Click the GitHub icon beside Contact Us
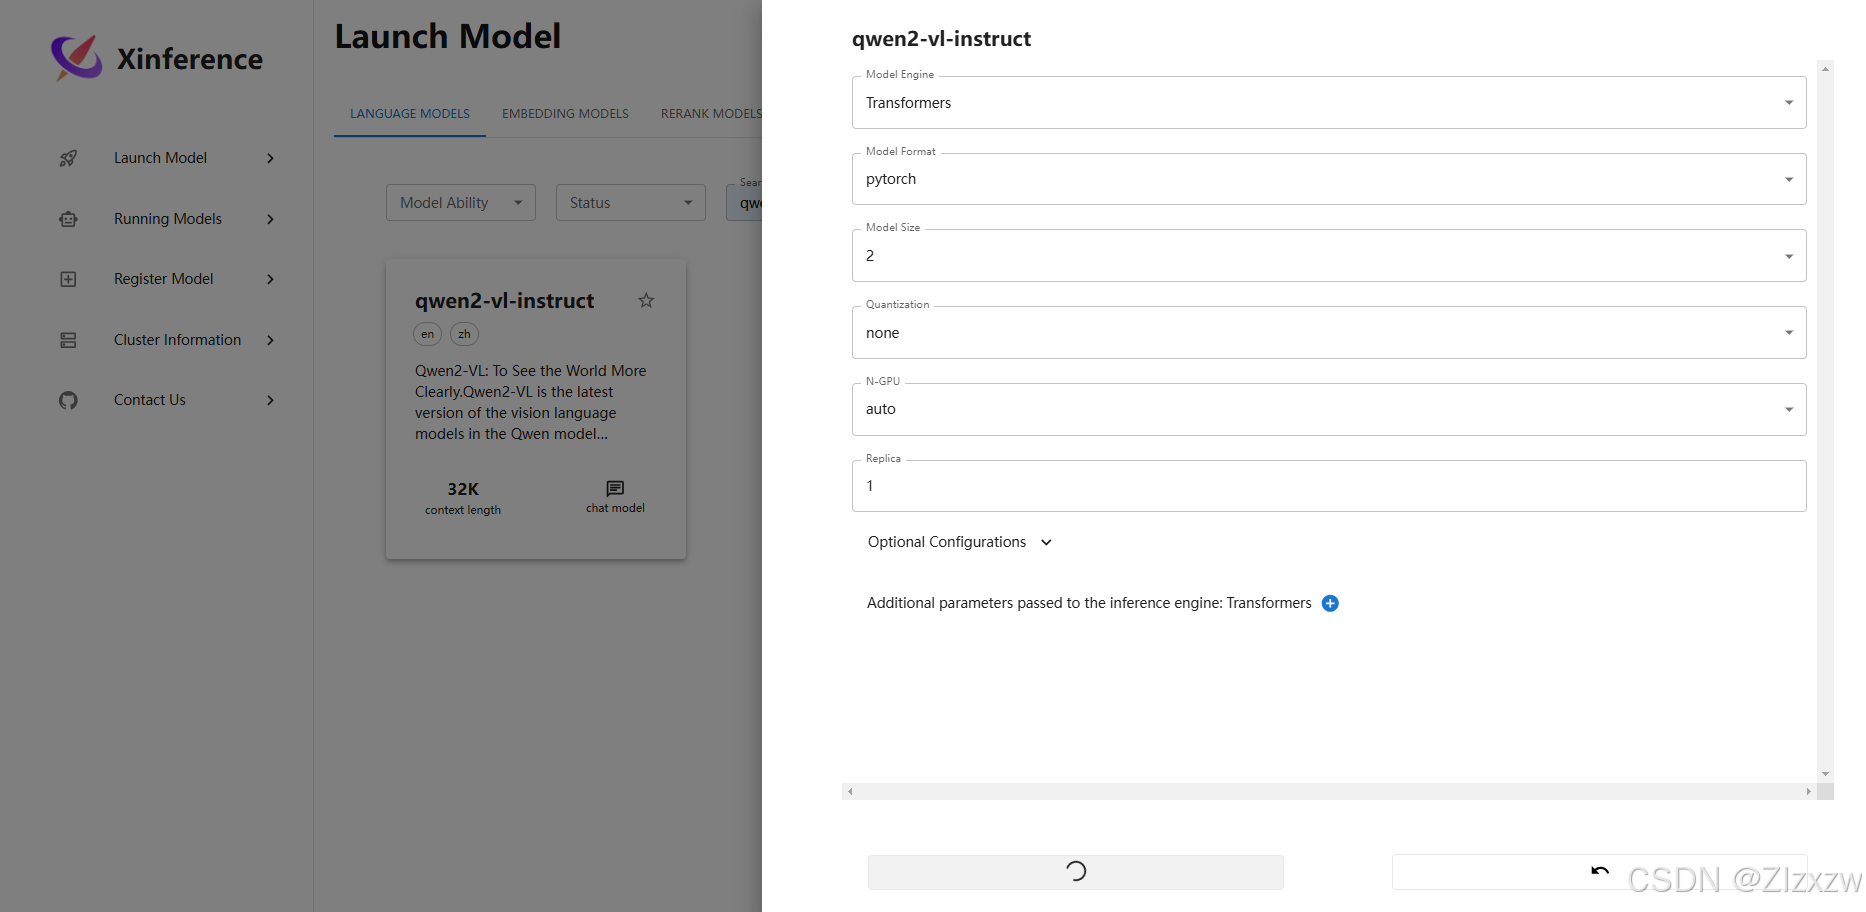1866x912 pixels. (x=68, y=400)
